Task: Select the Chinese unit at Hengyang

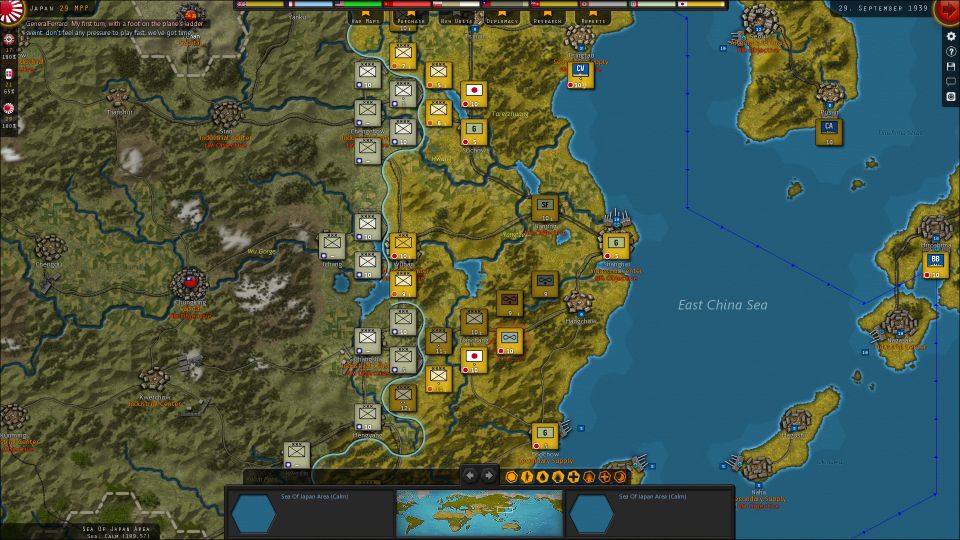Action: click(367, 417)
